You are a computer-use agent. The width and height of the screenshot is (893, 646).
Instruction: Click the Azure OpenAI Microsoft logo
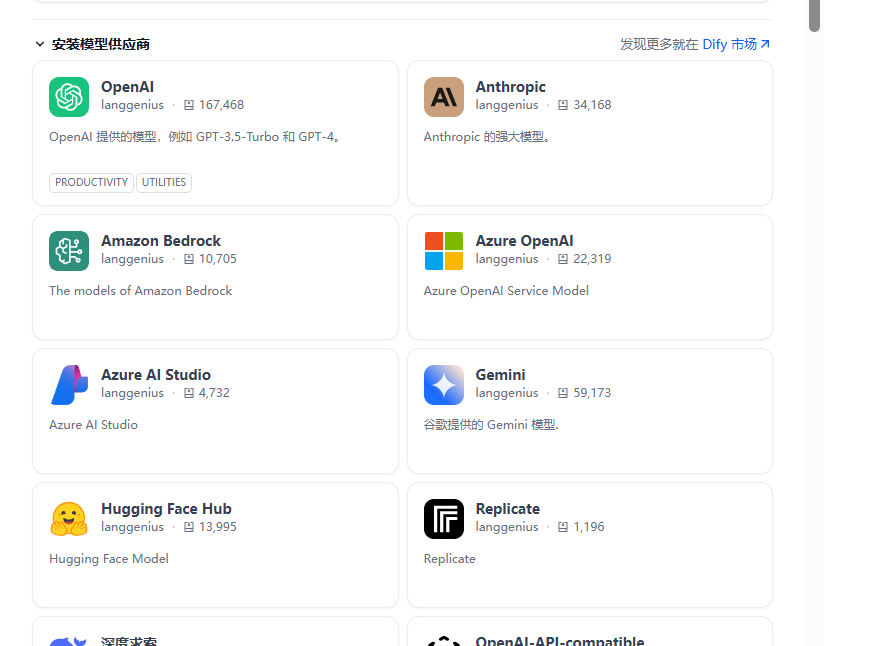point(444,251)
